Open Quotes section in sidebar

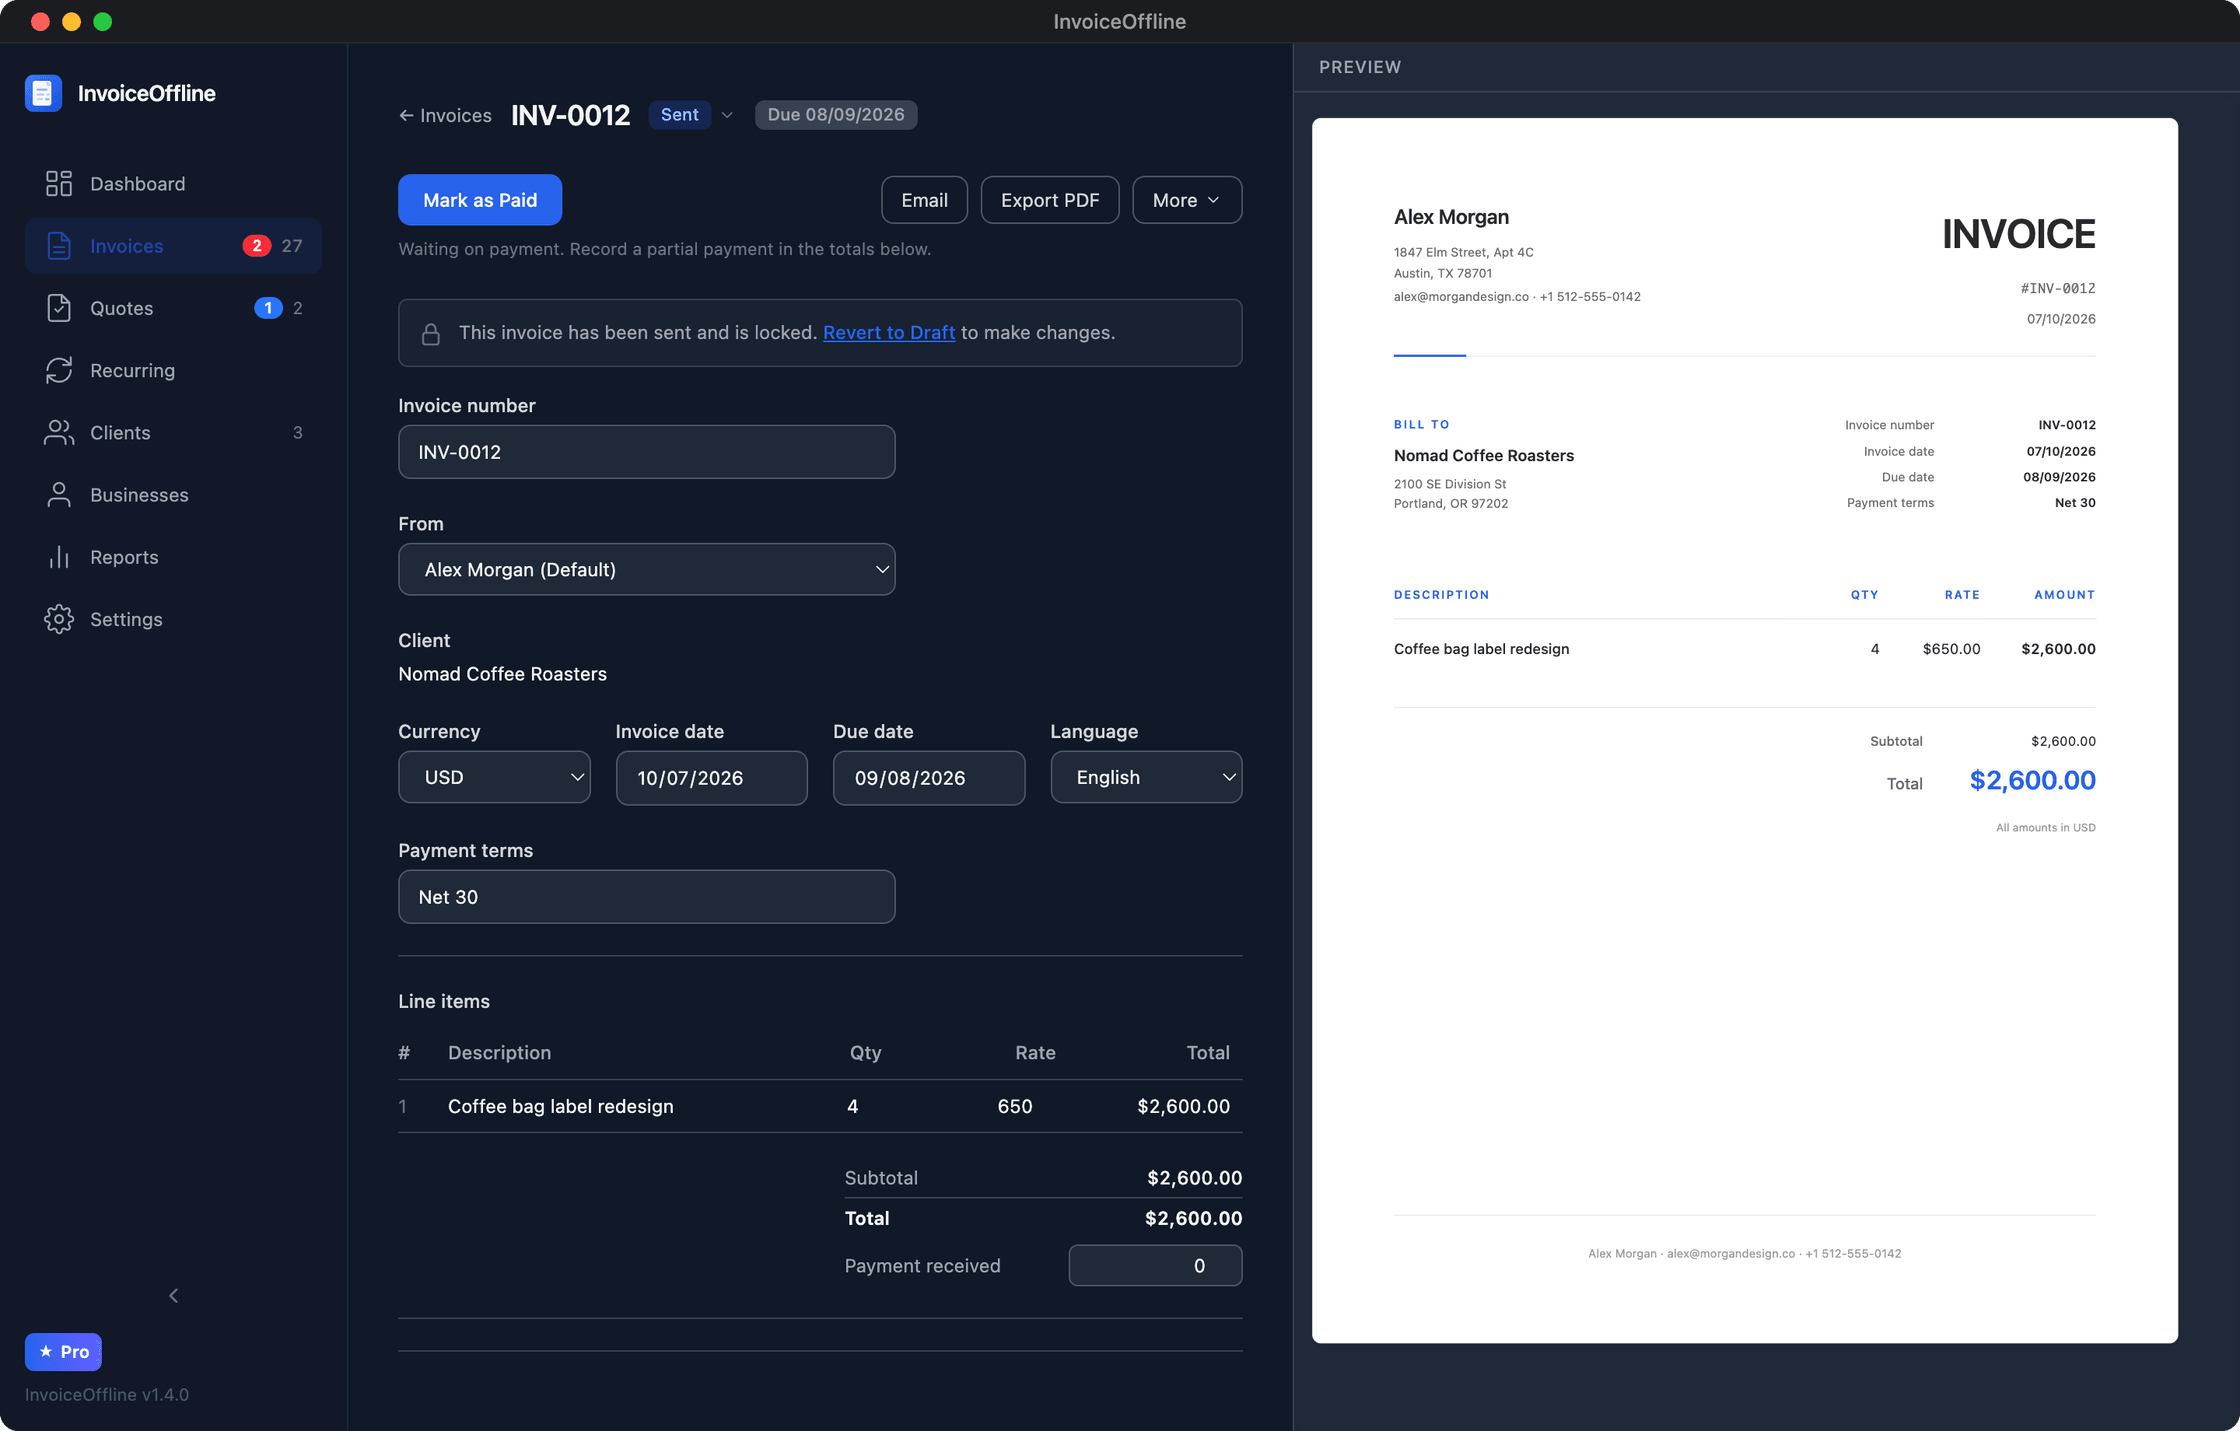coord(122,308)
